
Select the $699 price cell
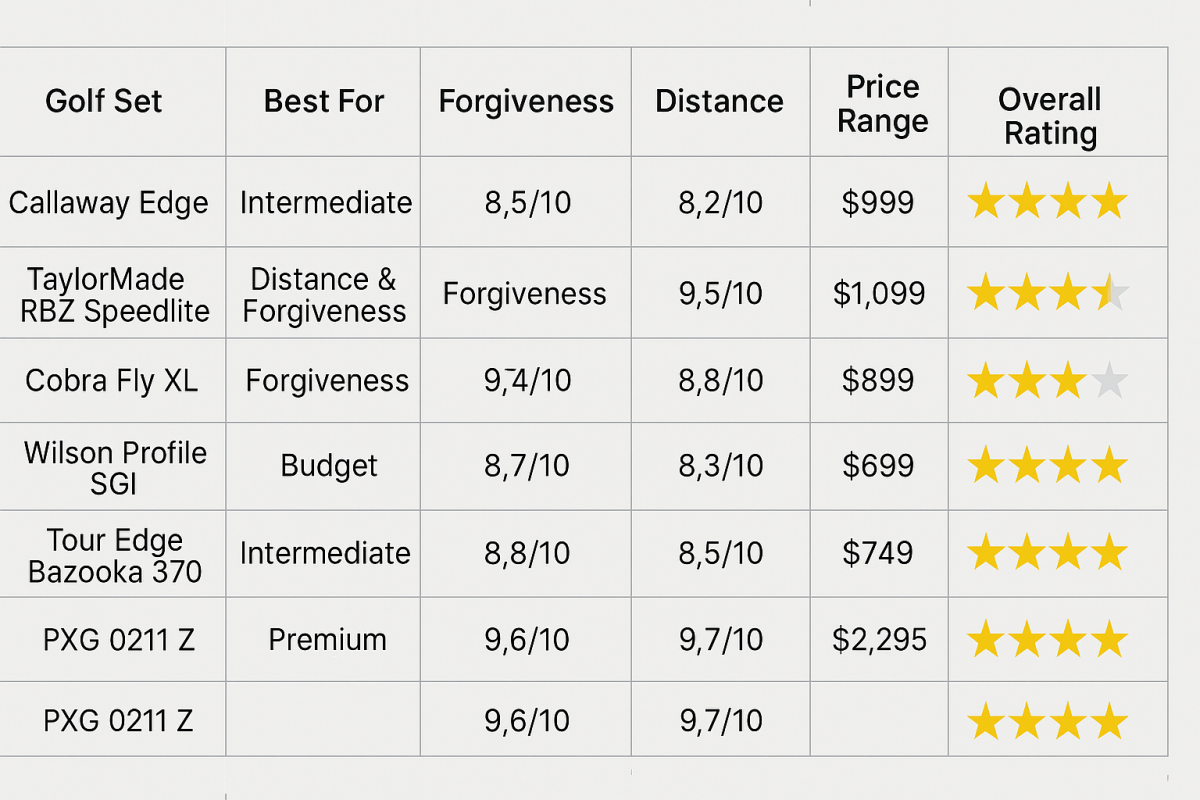(878, 466)
